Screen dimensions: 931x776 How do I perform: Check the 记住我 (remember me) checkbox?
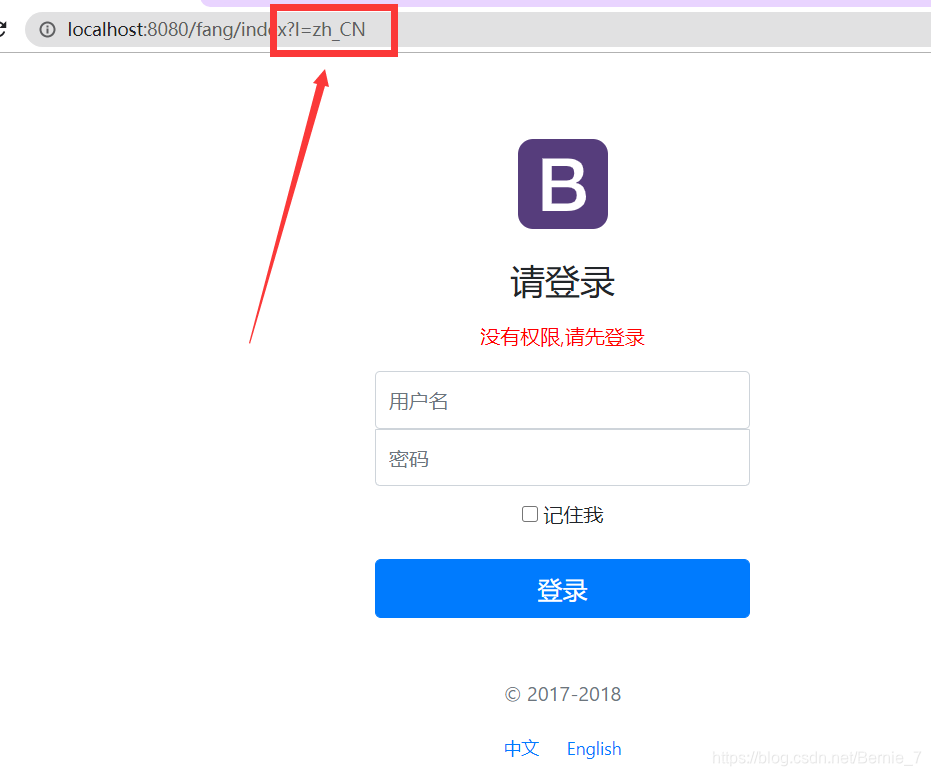(x=529, y=514)
